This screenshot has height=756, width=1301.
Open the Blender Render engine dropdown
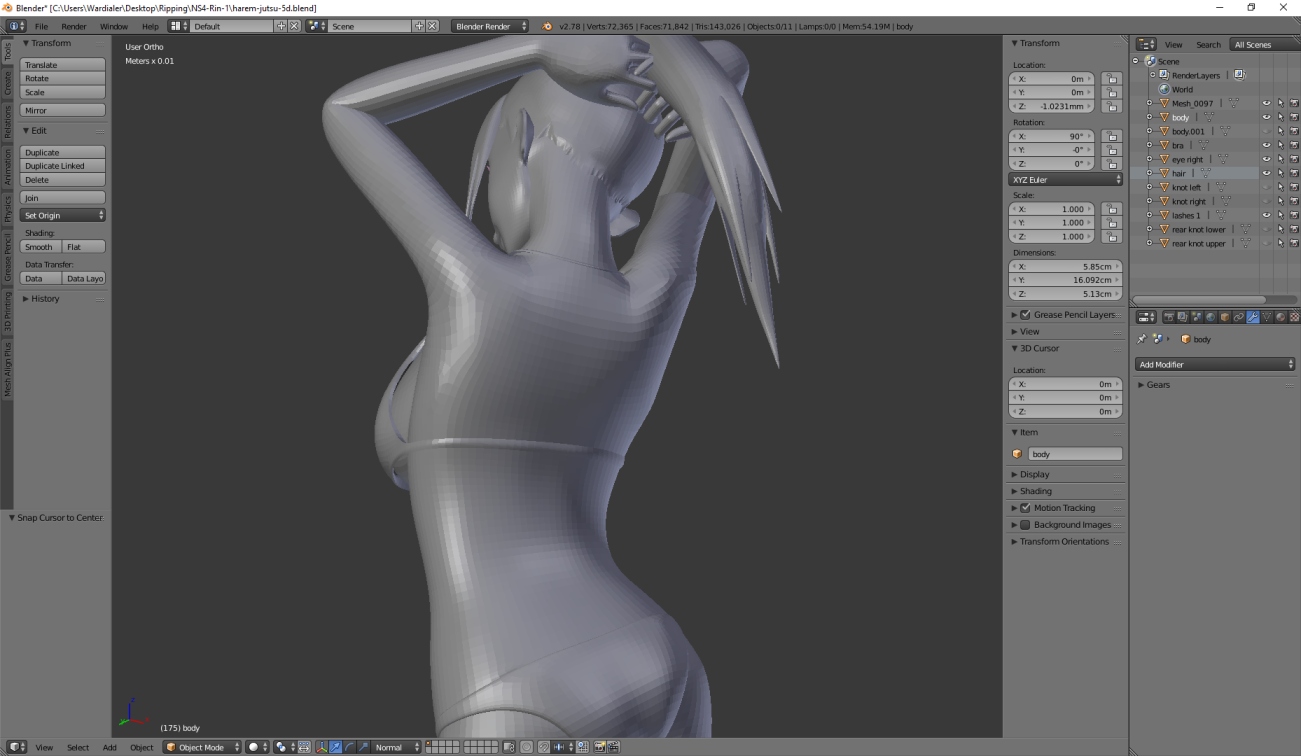[490, 26]
